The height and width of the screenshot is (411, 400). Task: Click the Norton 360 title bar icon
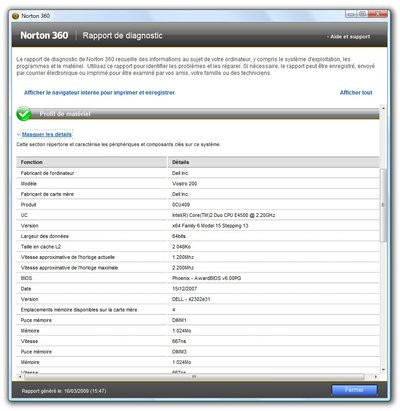pos(15,16)
